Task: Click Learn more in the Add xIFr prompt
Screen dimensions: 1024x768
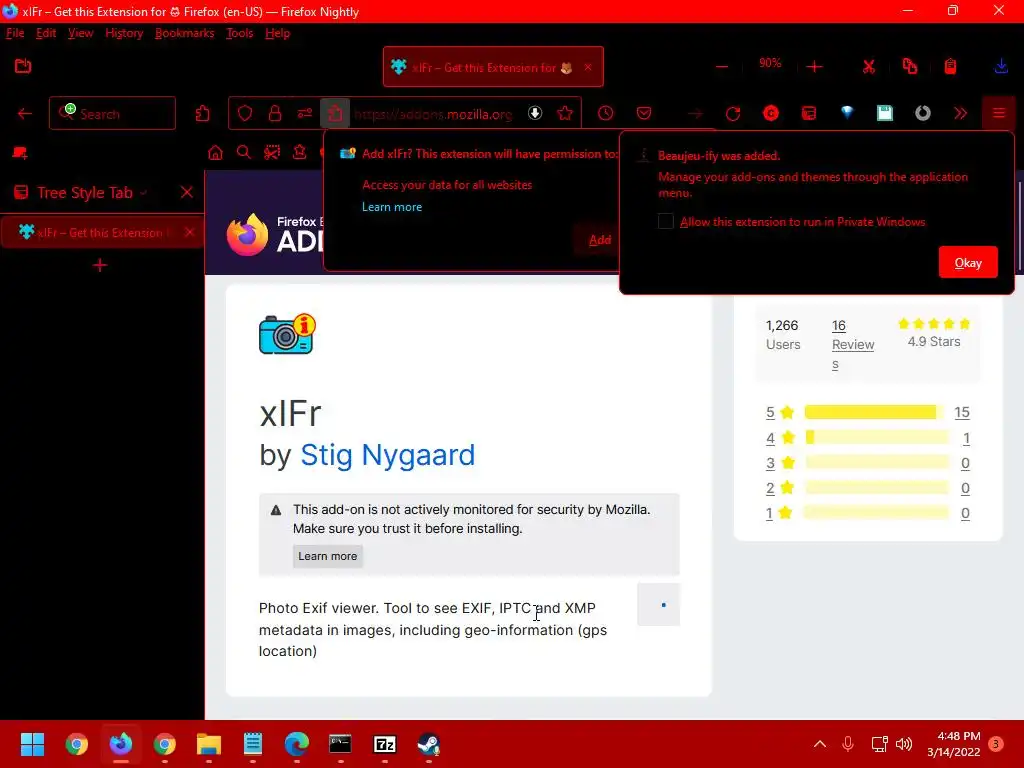Action: (x=392, y=207)
